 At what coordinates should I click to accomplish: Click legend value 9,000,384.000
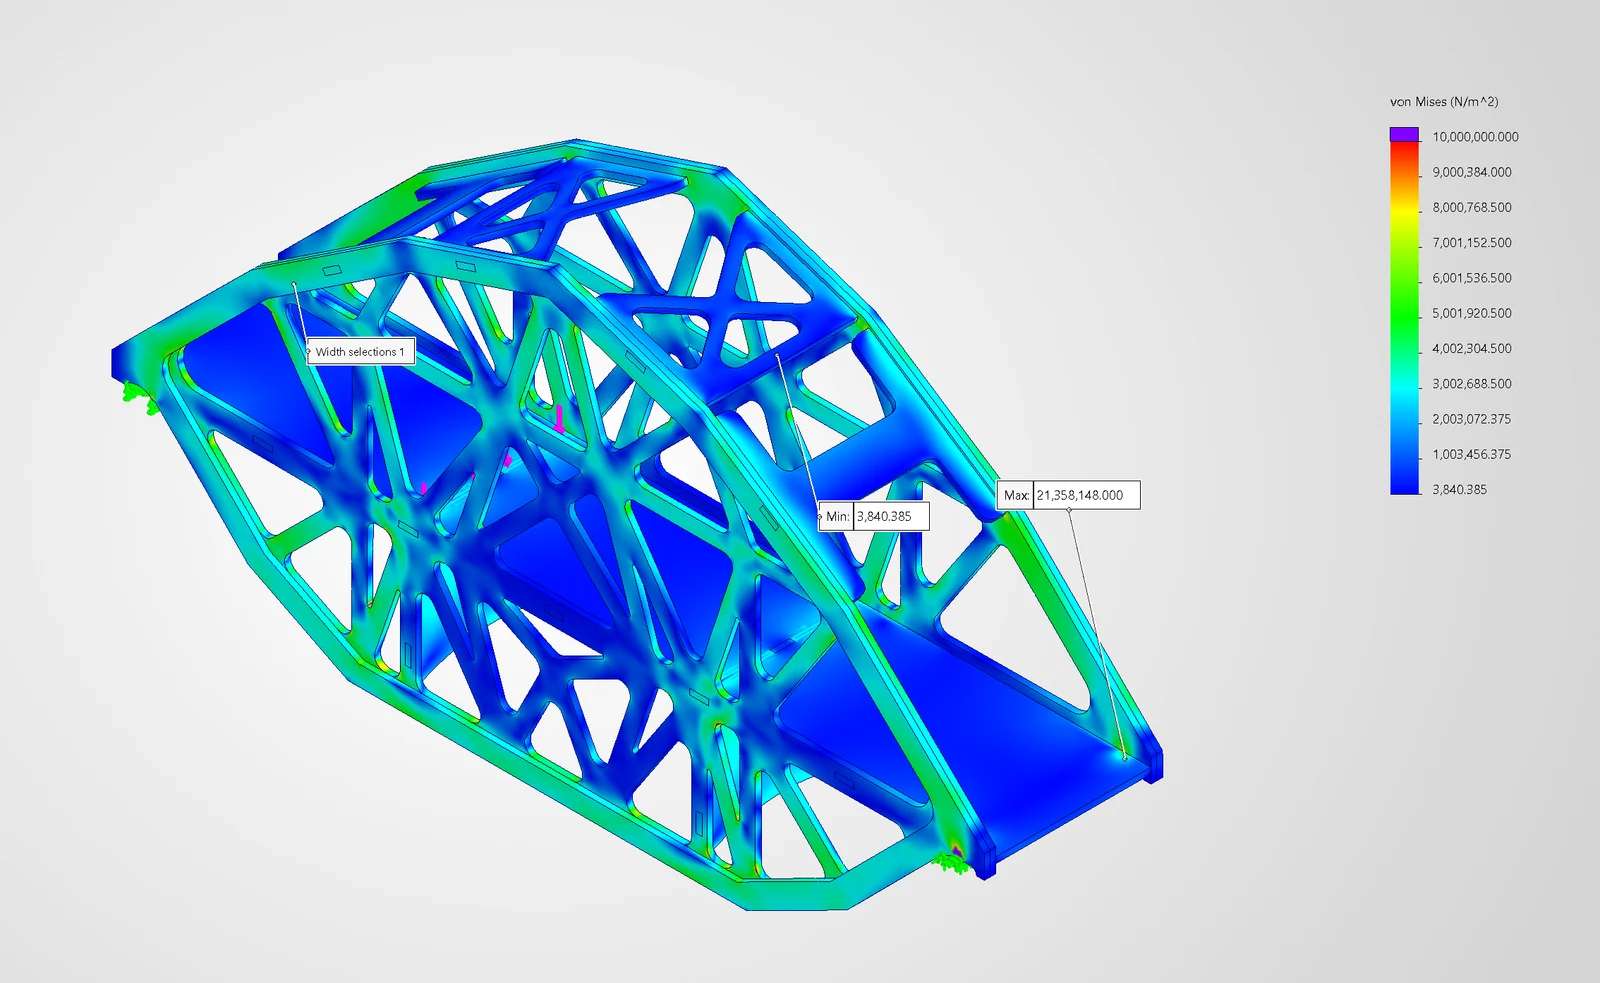point(1472,172)
